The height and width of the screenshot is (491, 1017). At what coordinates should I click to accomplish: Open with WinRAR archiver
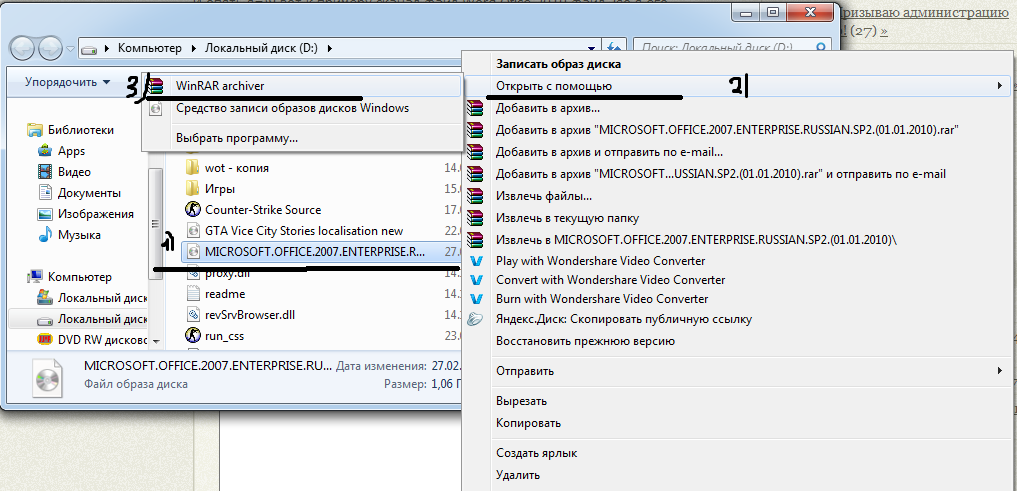click(302, 86)
